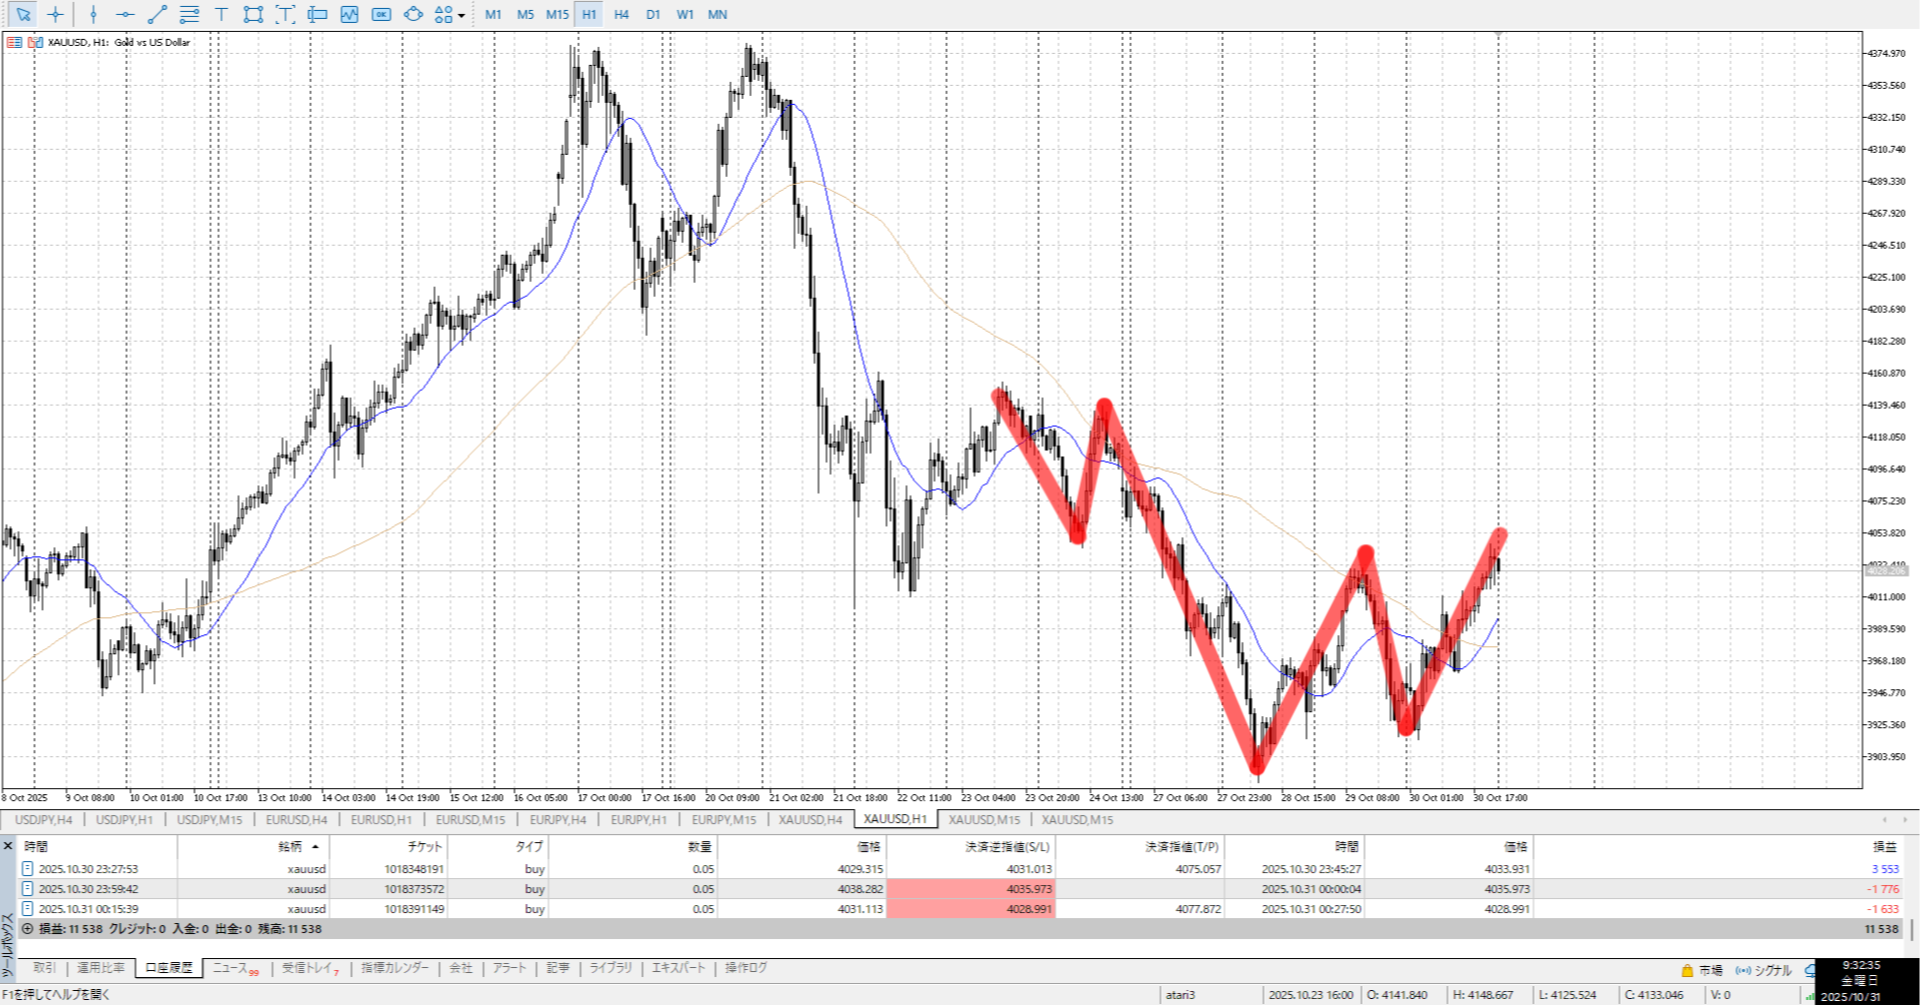Switch to the USDJPY,H4 chart tab

pyautogui.click(x=43, y=820)
